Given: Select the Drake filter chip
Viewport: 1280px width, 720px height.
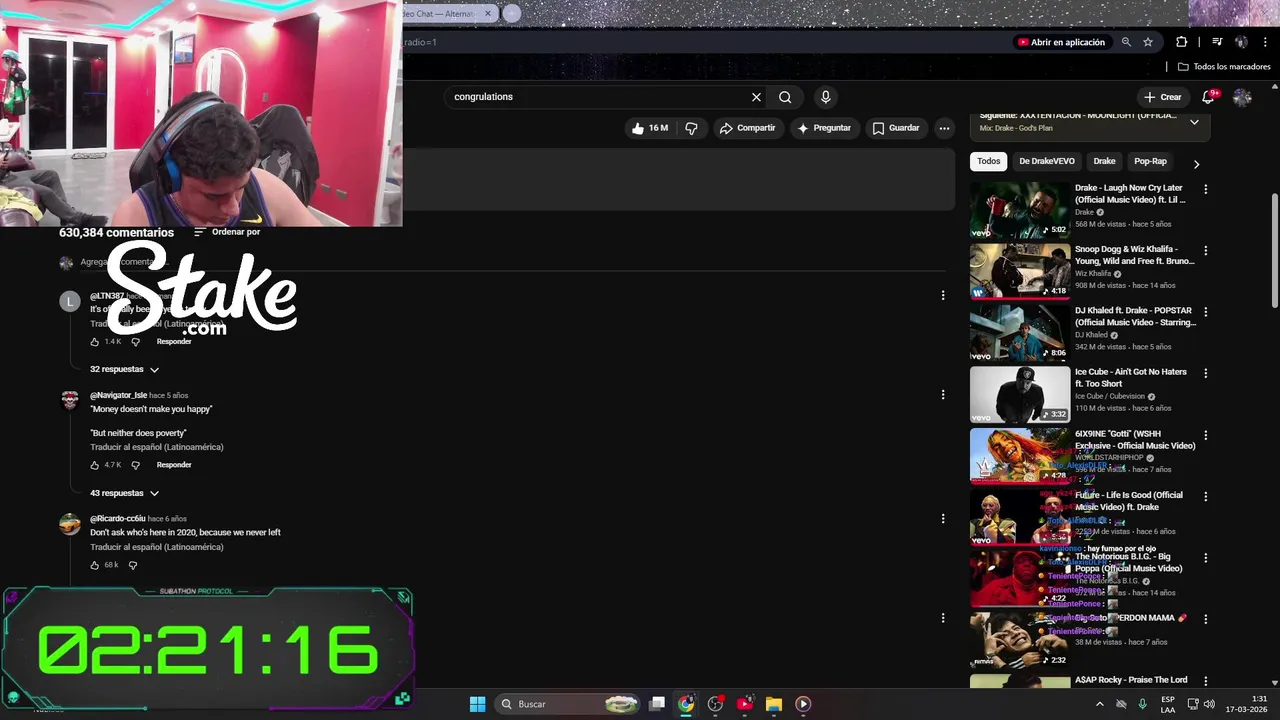Looking at the screenshot, I should click(1104, 161).
